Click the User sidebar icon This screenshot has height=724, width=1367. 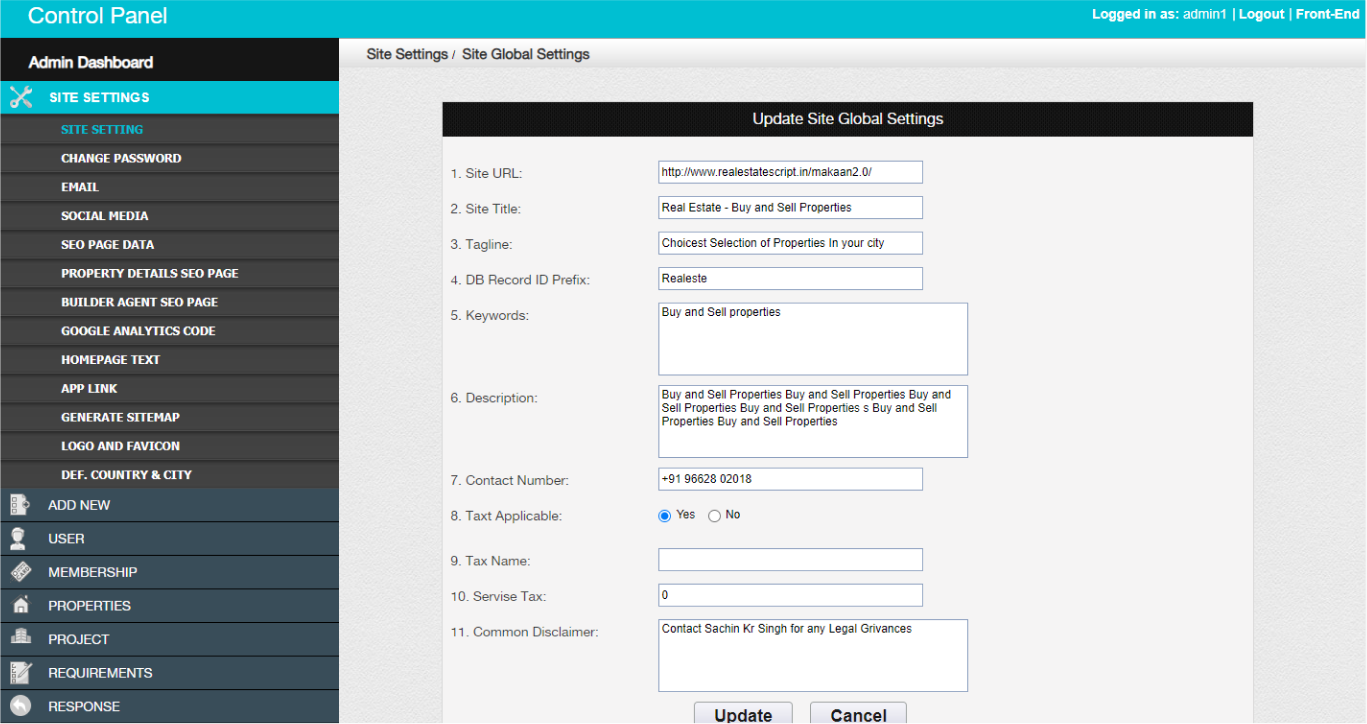click(x=19, y=539)
